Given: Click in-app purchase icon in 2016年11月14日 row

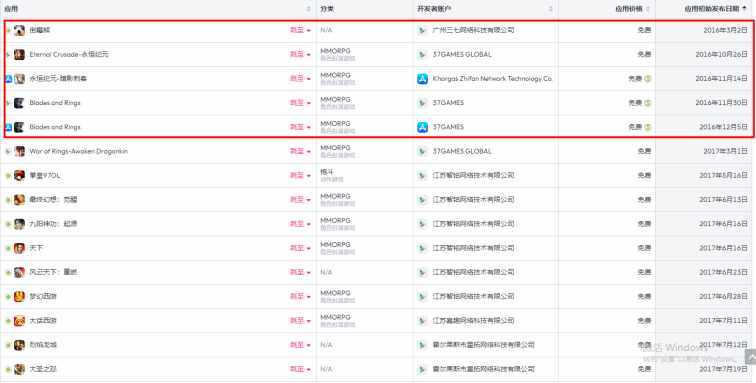Looking at the screenshot, I should [x=648, y=79].
